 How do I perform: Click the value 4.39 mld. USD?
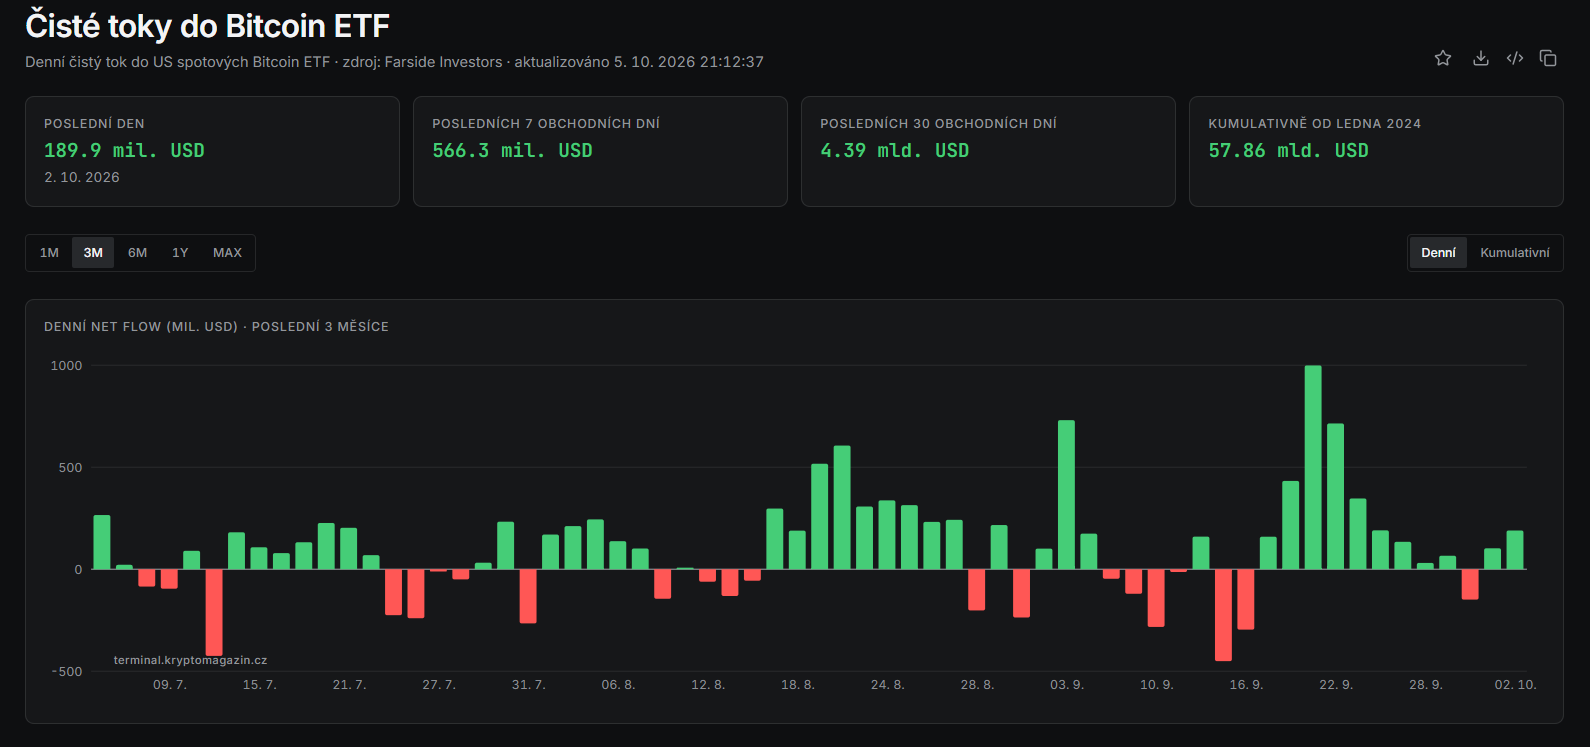[894, 150]
